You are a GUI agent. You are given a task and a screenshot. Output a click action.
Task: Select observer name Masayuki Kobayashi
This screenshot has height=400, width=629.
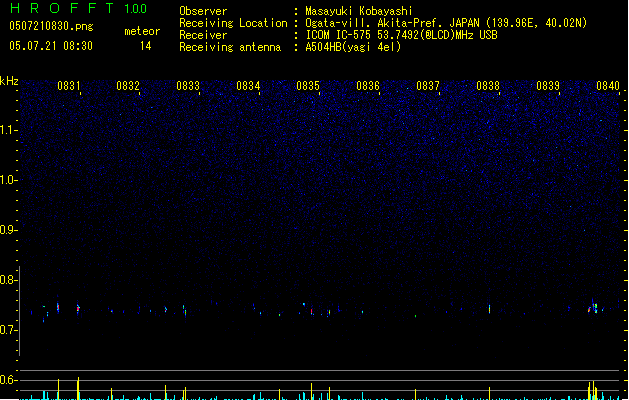click(x=359, y=11)
